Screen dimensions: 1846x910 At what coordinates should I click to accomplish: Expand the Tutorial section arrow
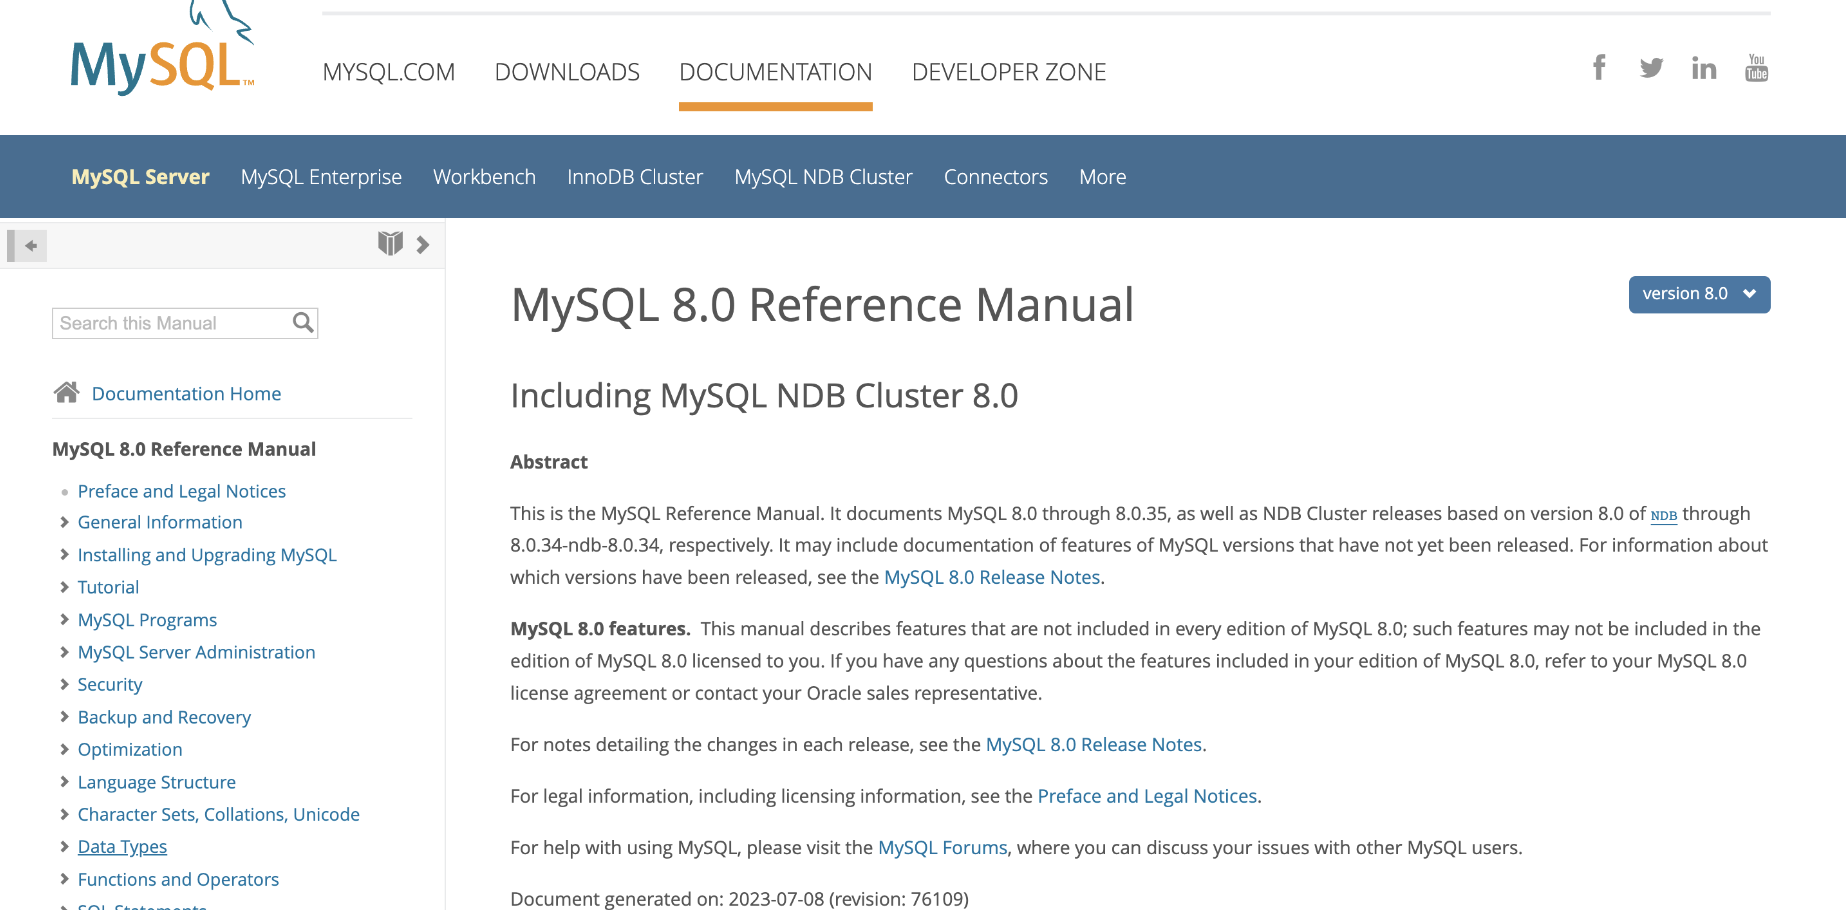click(x=64, y=587)
